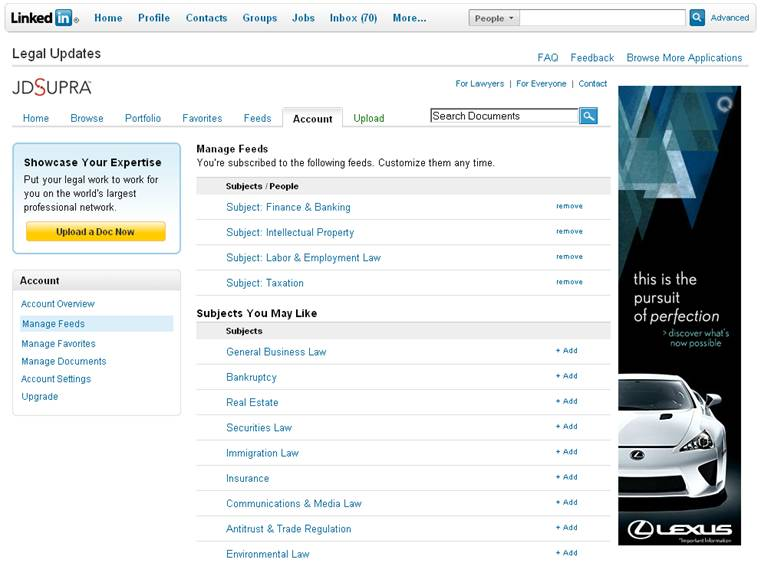Open Manage Documents in sidebar
The image size is (761, 563).
(64, 361)
